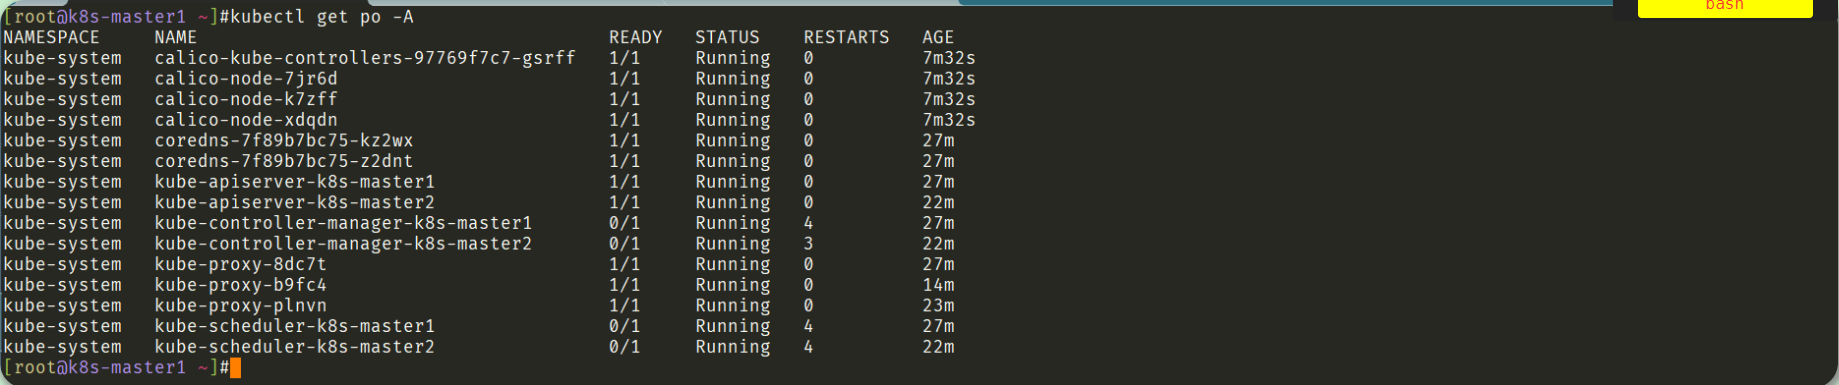This screenshot has height=385, width=1839.
Task: Click Running status of calico-node-xdqdn
Action: (733, 120)
